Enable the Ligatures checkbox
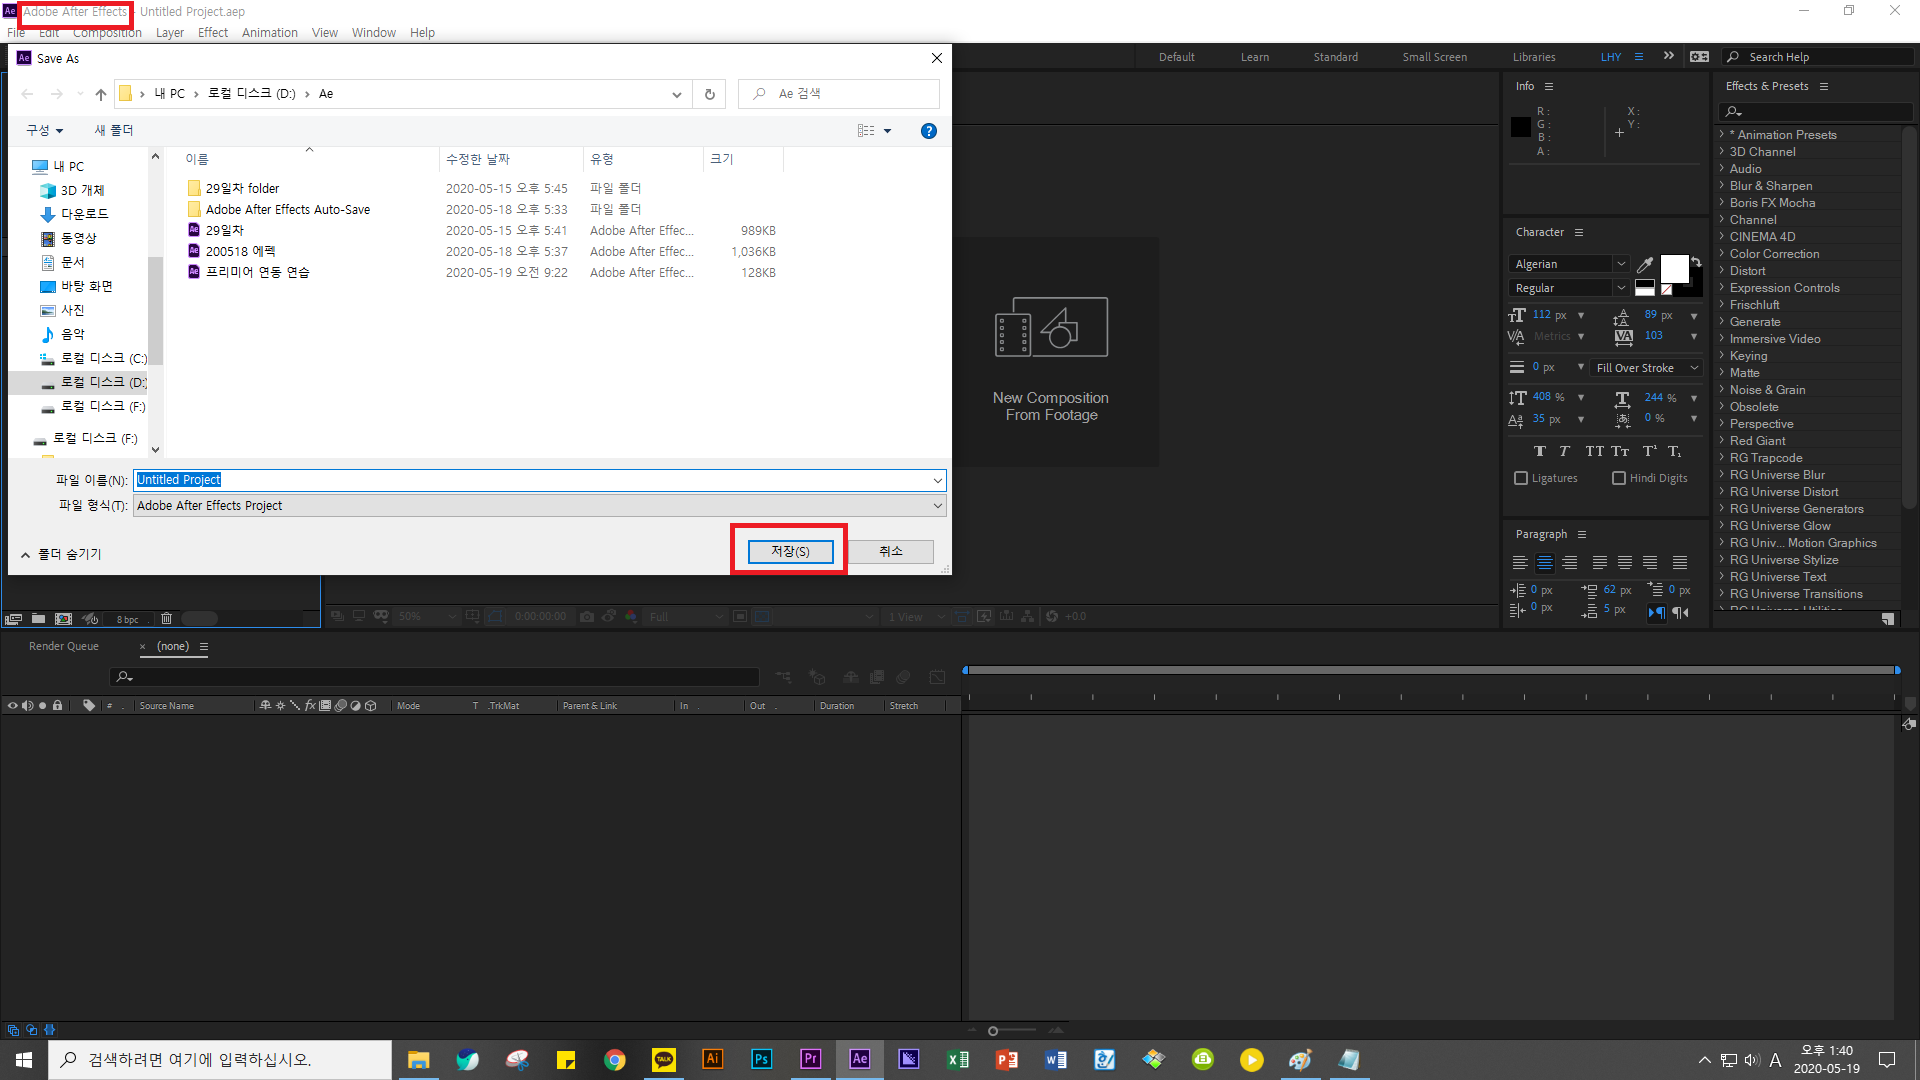Screen dimensions: 1920x1080 click(1521, 479)
